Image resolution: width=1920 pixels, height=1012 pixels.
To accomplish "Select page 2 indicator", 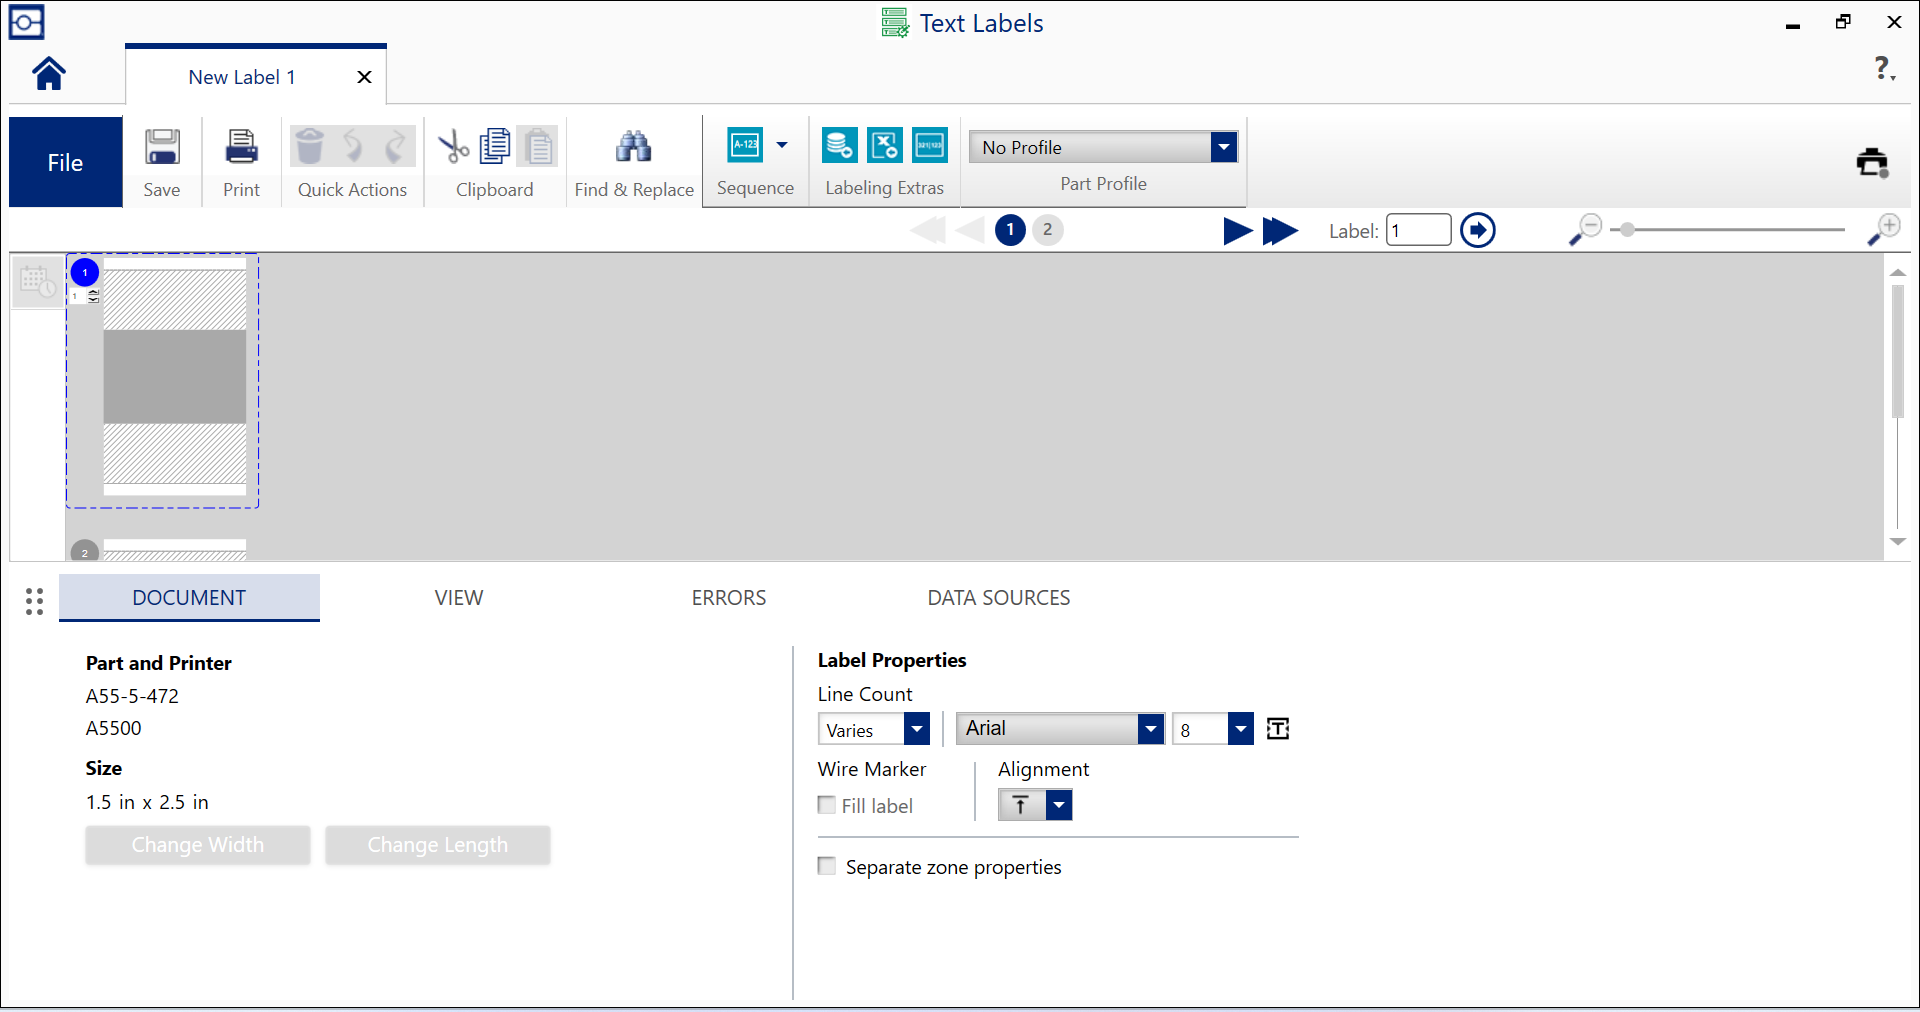I will [1047, 230].
